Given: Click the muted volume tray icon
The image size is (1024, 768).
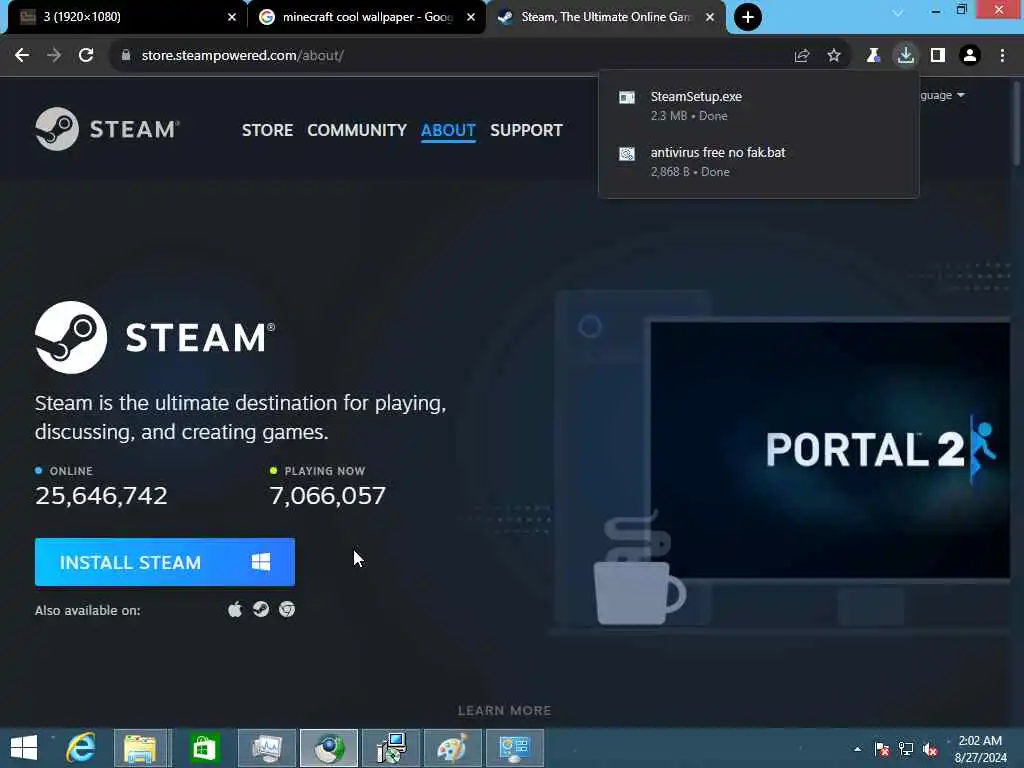Looking at the screenshot, I should click(x=930, y=749).
